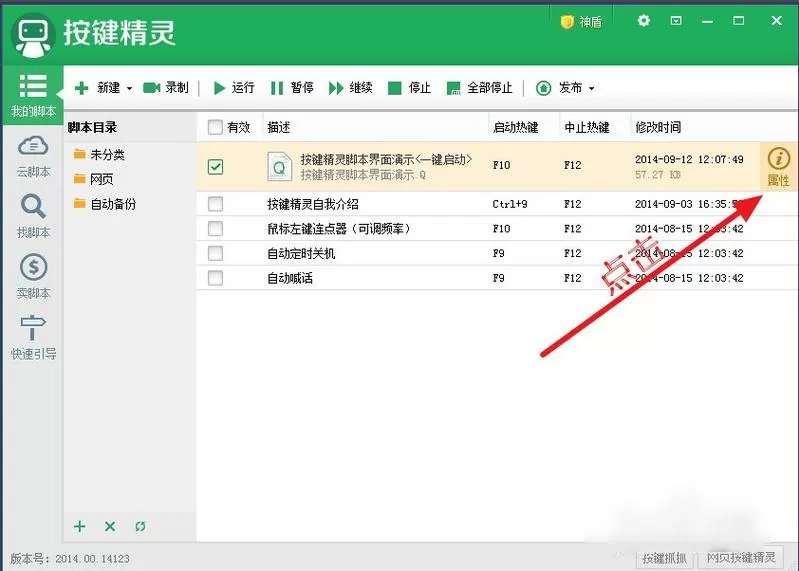Stop the script with 停止 button

point(409,88)
